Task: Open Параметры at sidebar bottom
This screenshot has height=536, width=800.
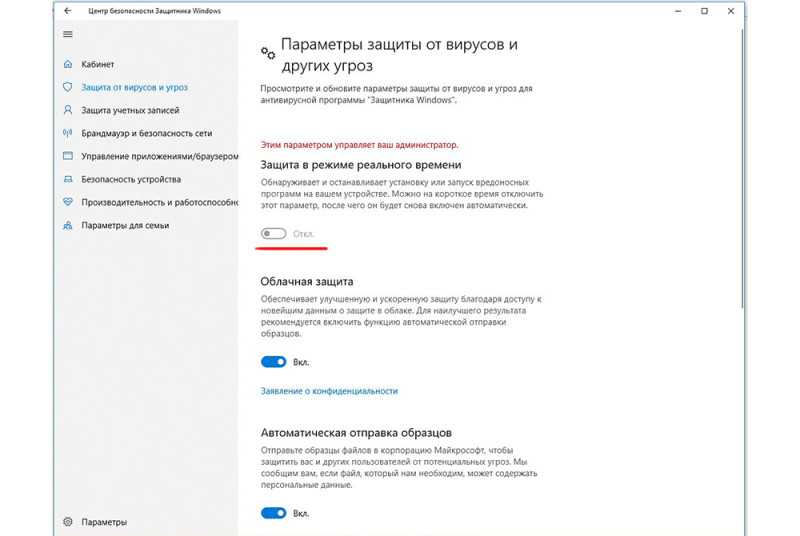Action: point(104,522)
